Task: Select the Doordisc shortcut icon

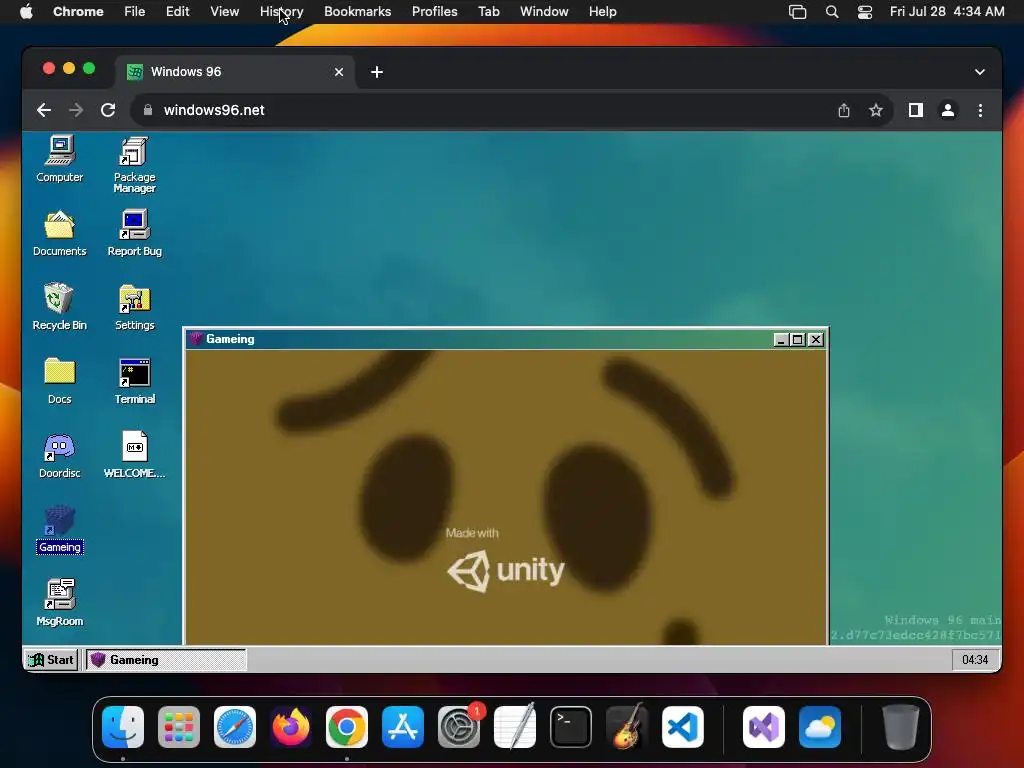Action: tap(59, 455)
